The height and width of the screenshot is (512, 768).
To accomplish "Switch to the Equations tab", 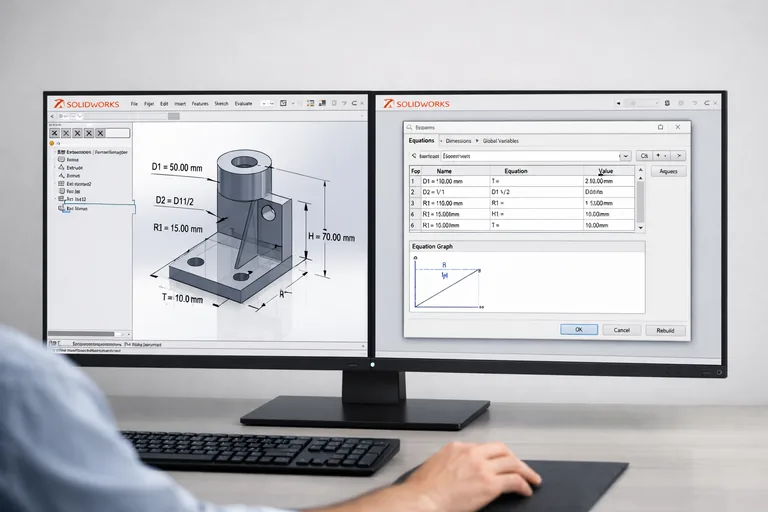I will [421, 141].
